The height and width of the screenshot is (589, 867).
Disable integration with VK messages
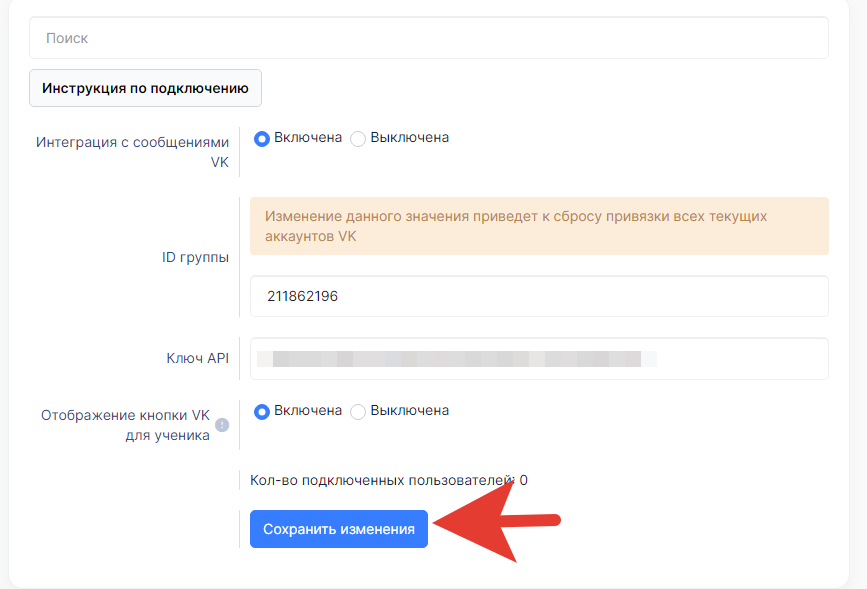(x=358, y=138)
